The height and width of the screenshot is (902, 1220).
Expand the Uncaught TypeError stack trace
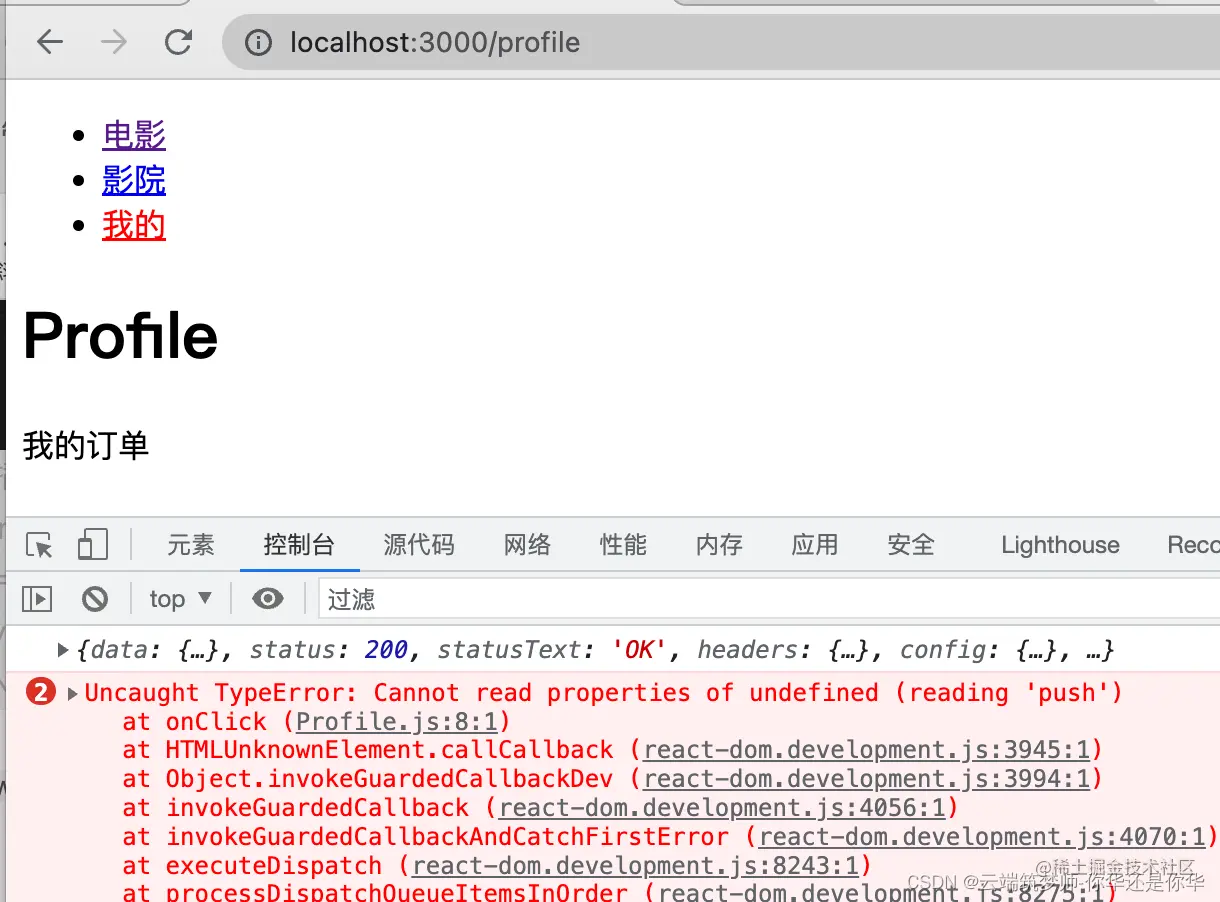coord(72,693)
